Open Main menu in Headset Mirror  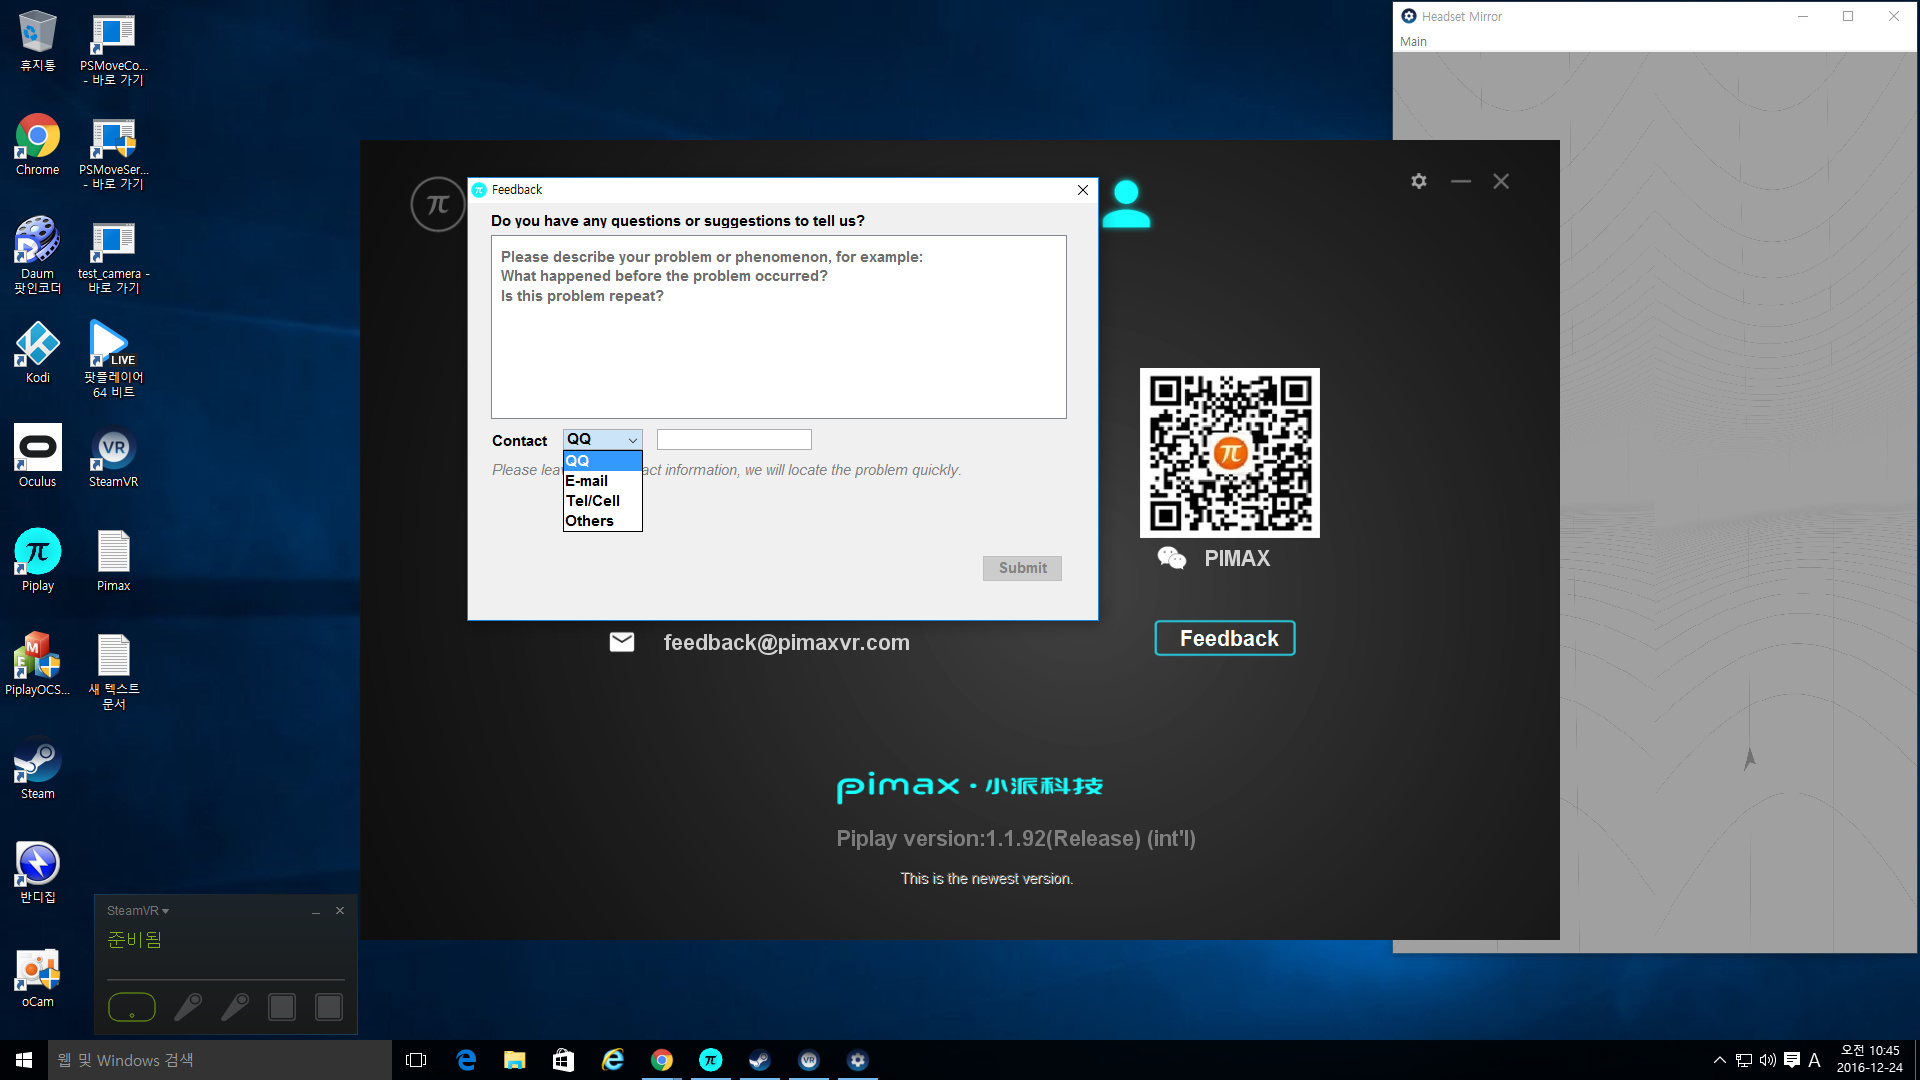1413,41
